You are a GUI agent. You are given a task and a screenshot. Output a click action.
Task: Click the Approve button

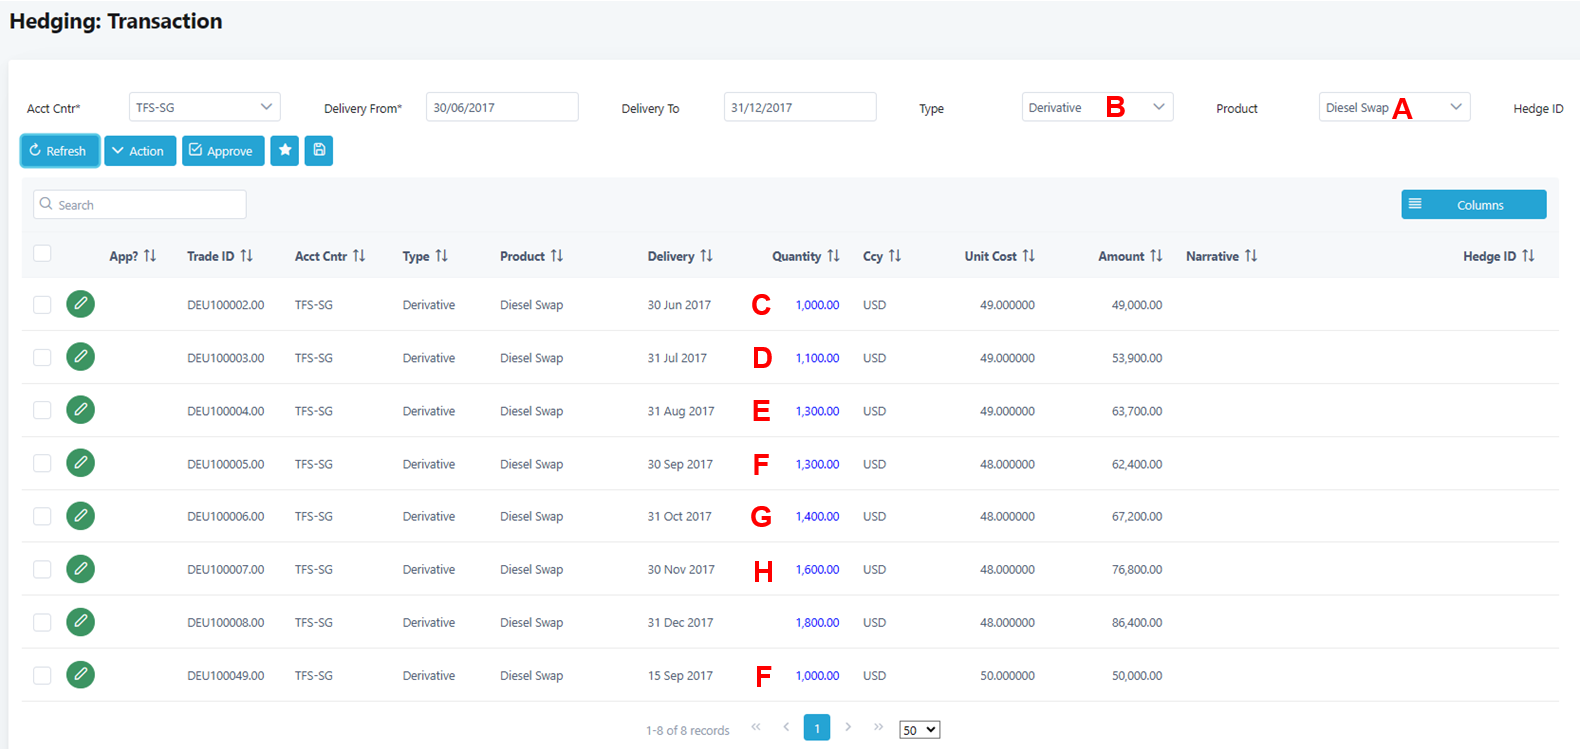pos(223,151)
